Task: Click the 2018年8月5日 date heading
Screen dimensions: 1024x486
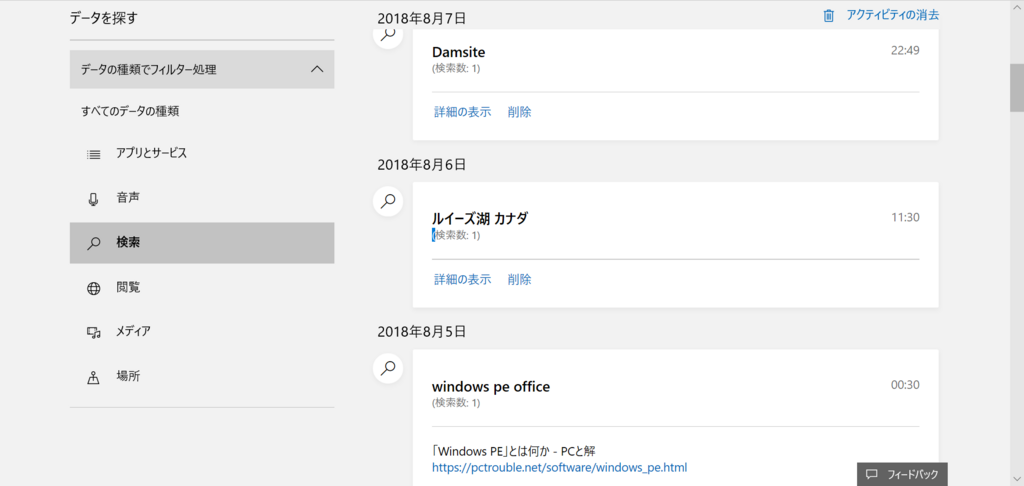Action: (422, 332)
